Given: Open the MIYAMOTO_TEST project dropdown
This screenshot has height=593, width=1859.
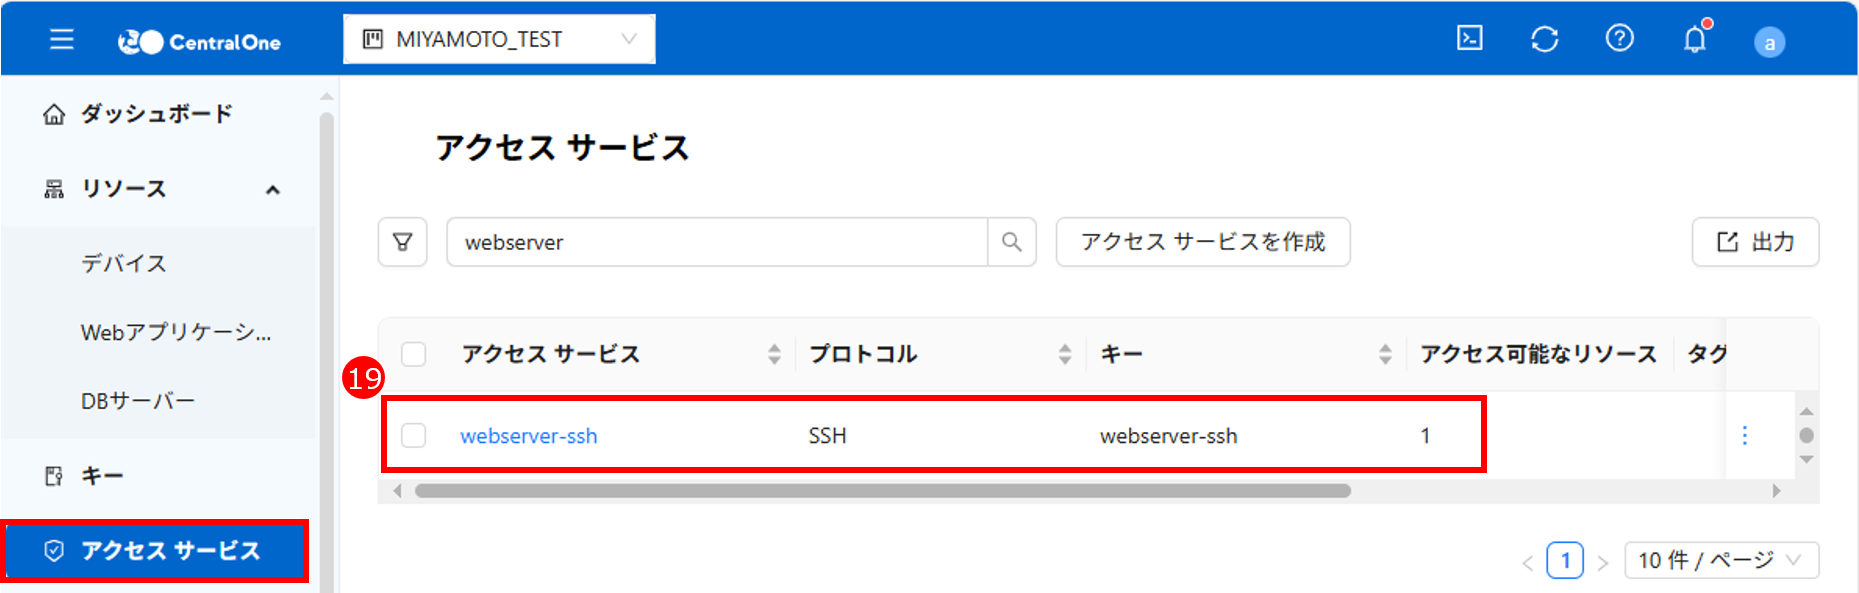Looking at the screenshot, I should [x=499, y=40].
